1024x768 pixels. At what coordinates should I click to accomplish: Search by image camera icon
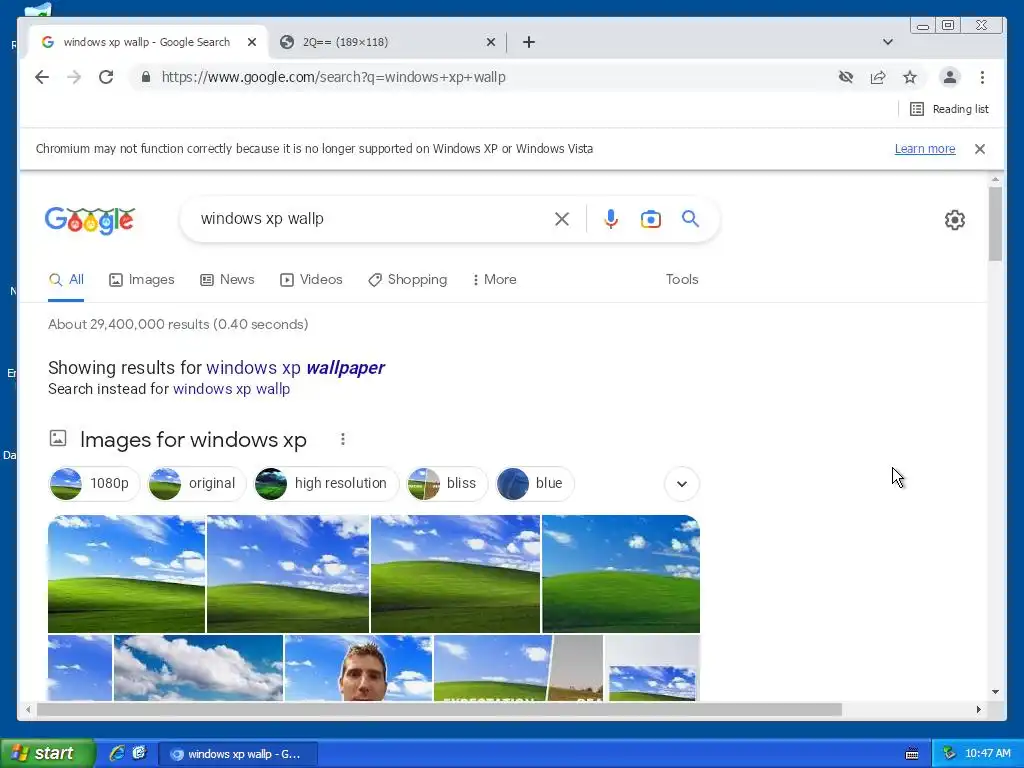pyautogui.click(x=650, y=219)
